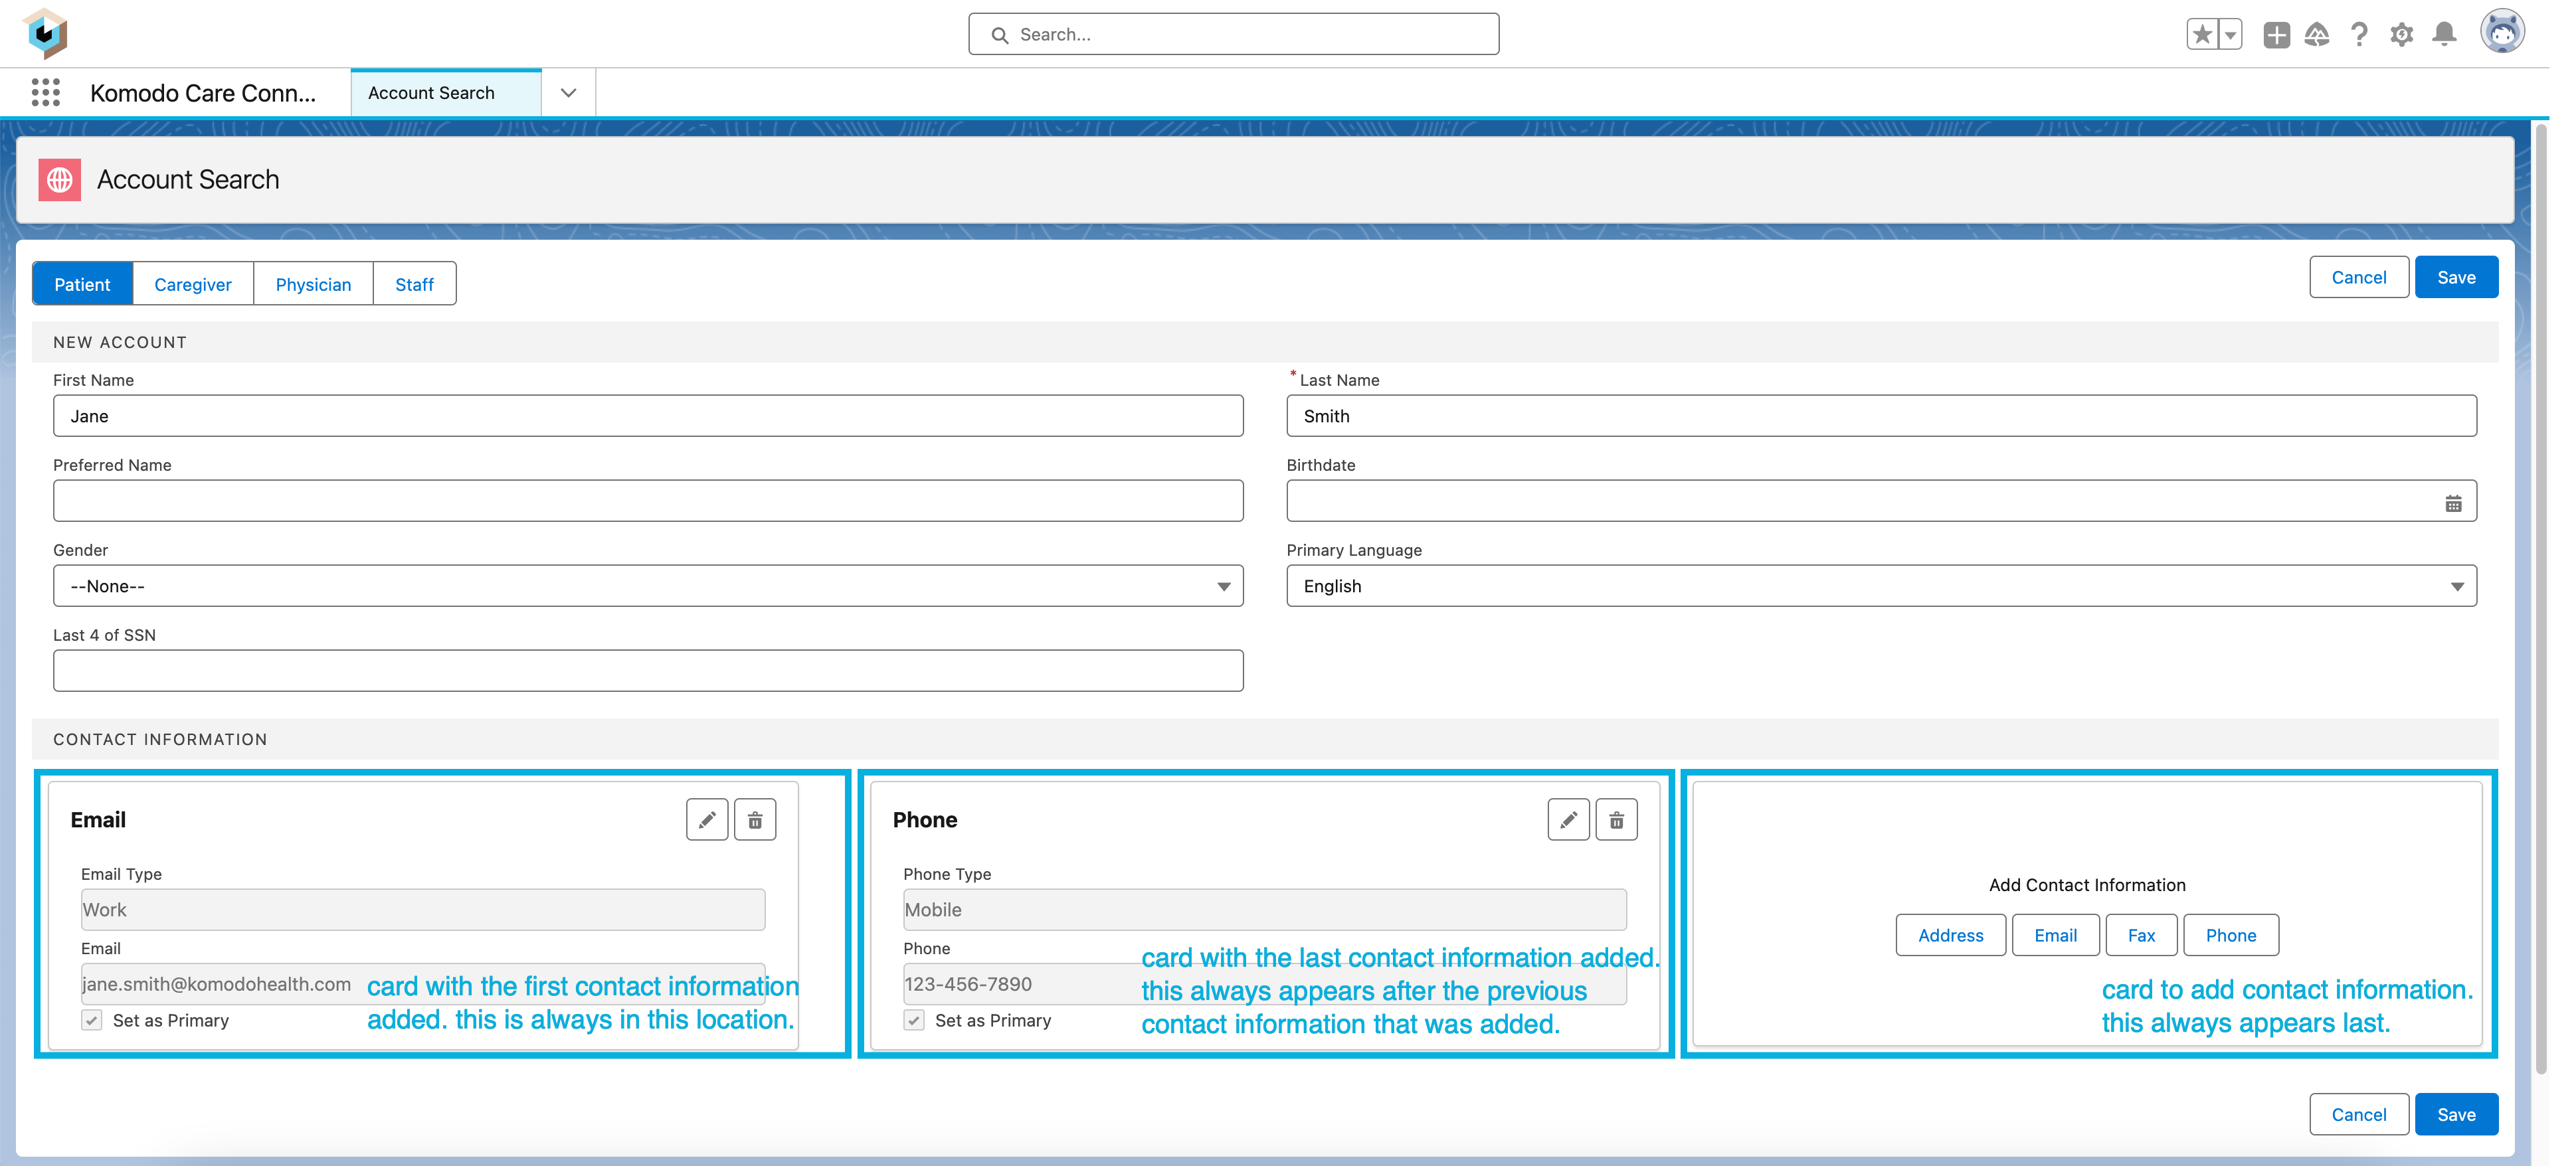Viewport: 2576px width, 1166px height.
Task: Delete the Phone contact card
Action: (x=1616, y=820)
